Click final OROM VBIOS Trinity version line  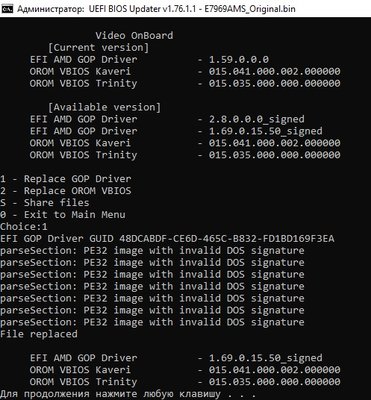click(x=185, y=382)
